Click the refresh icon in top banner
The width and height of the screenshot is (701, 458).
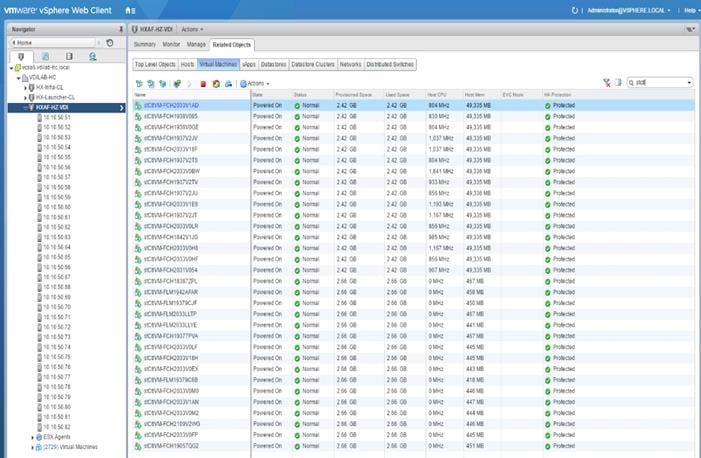coord(574,10)
